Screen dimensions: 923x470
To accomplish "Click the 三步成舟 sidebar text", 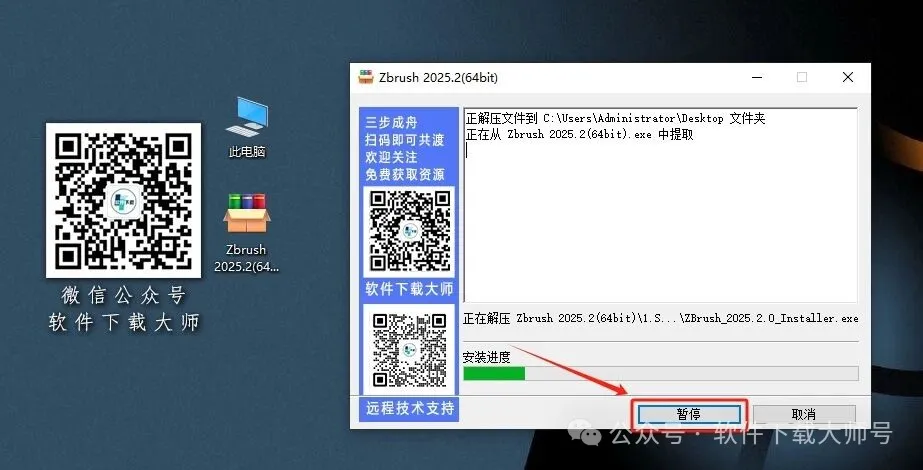I will point(391,123).
